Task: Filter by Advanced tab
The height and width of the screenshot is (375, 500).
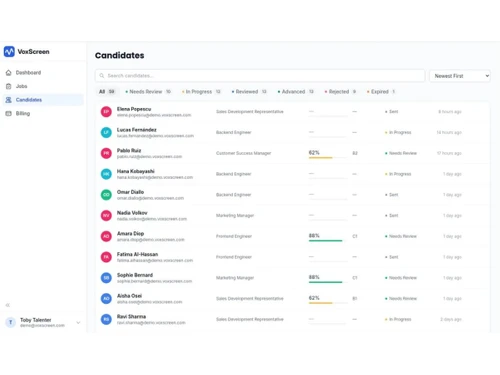Action: pos(296,92)
